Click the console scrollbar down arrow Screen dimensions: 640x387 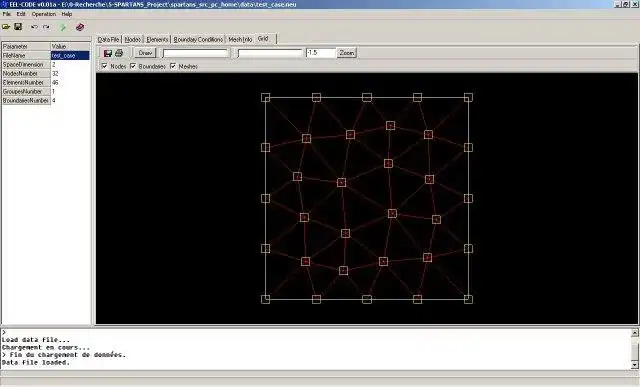pyautogui.click(x=635, y=365)
